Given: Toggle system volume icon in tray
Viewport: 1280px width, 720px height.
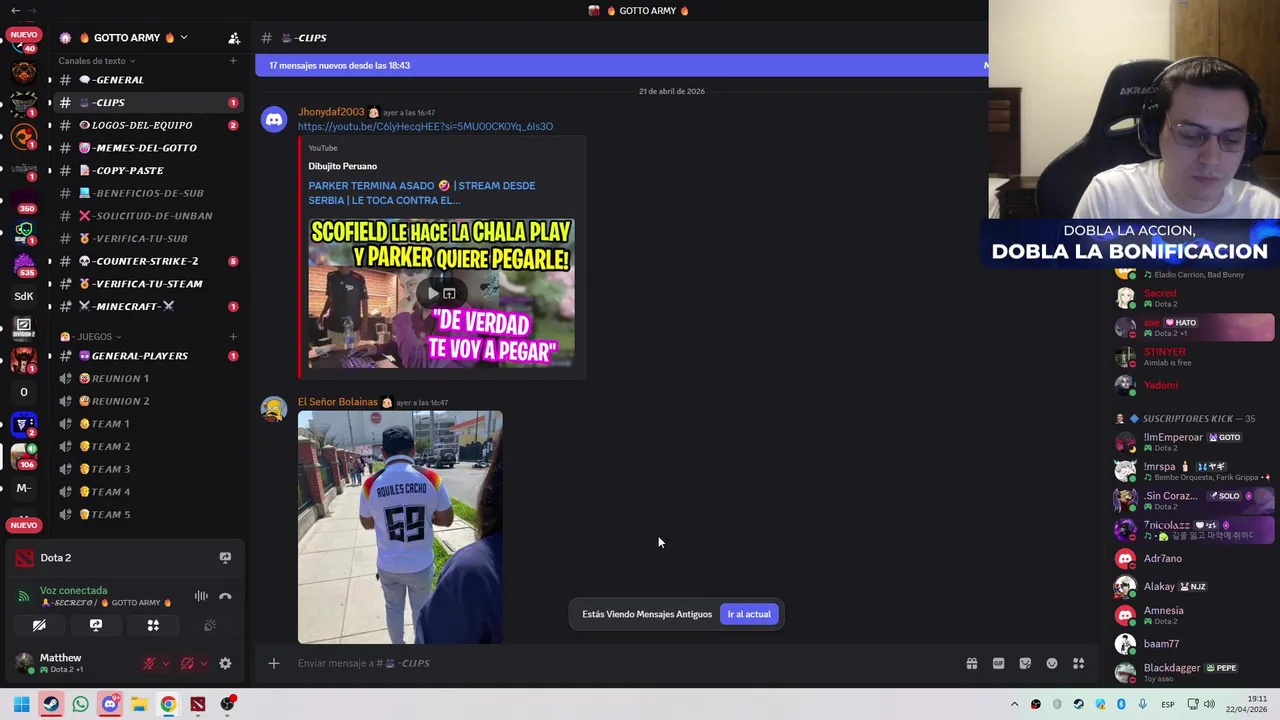Looking at the screenshot, I should tap(1208, 704).
